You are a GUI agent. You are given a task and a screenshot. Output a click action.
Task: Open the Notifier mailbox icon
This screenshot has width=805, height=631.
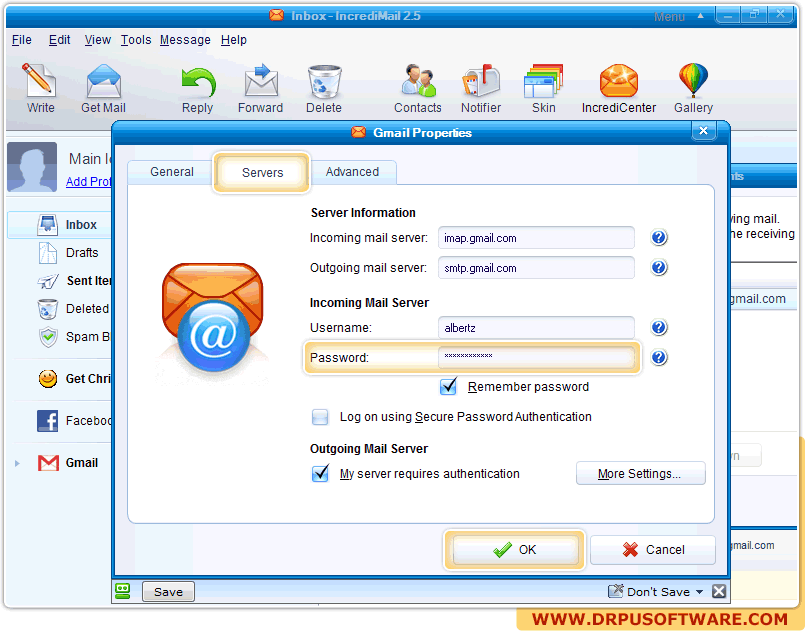[481, 81]
